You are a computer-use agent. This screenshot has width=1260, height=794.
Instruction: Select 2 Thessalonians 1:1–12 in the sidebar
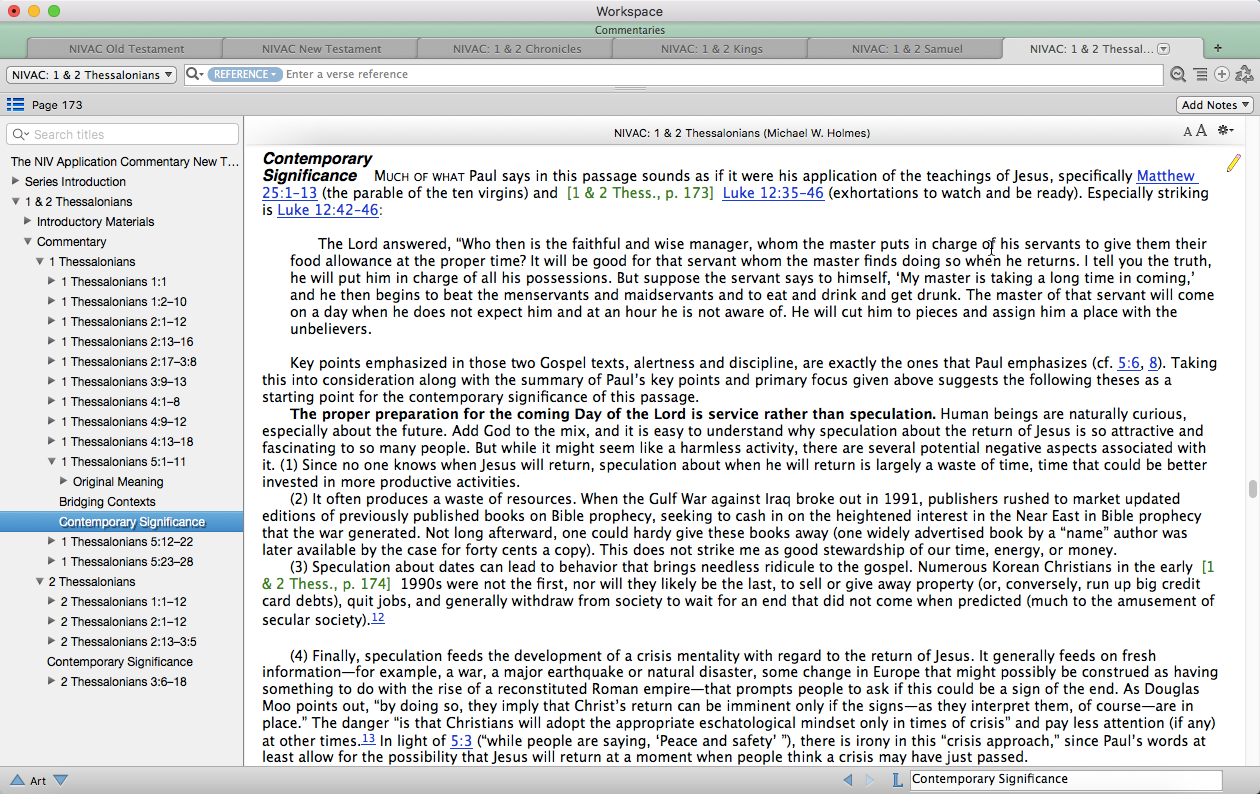(124, 601)
